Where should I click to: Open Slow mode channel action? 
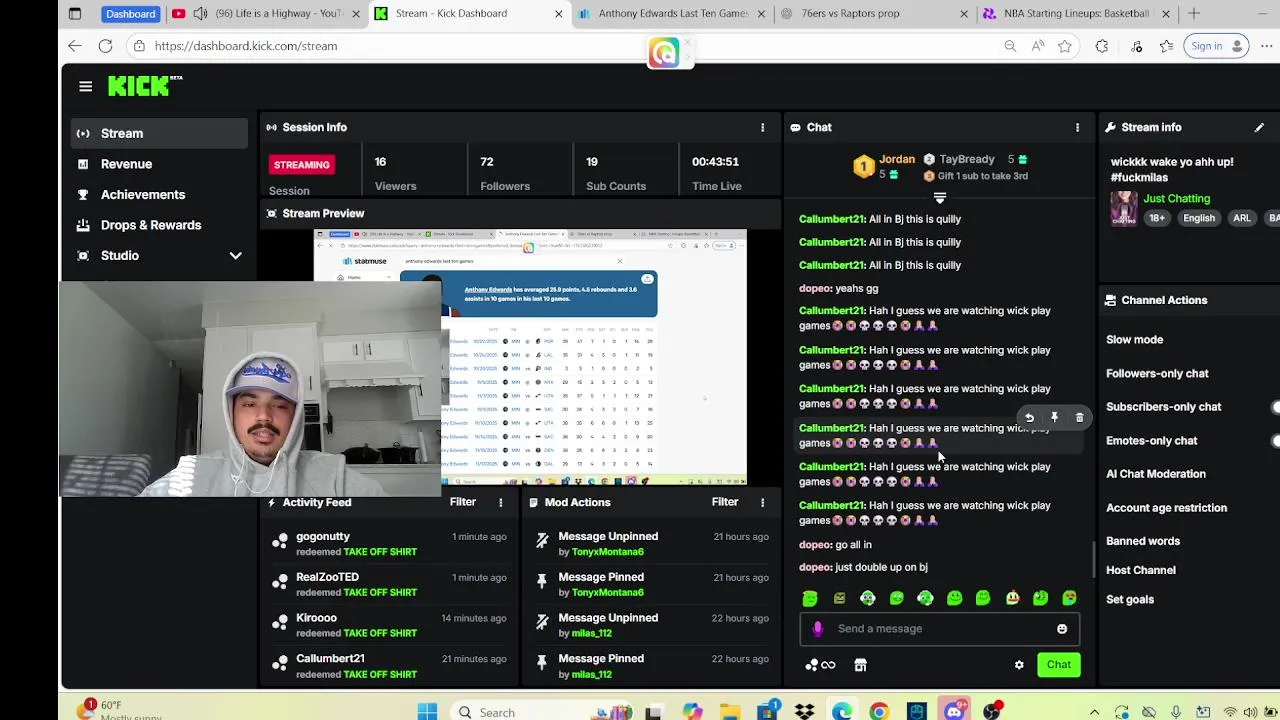pyautogui.click(x=1134, y=340)
